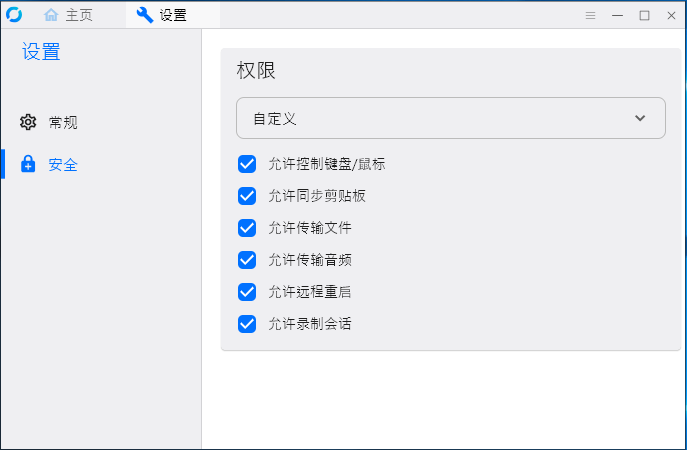Toggle 允许同步剪贴板 checkbox

coord(247,196)
